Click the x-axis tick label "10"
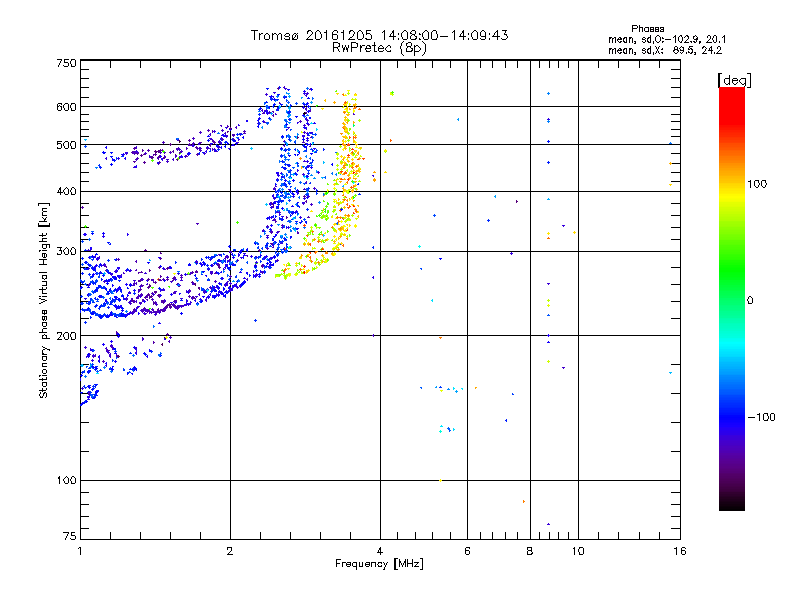800x600 pixels. [x=578, y=551]
